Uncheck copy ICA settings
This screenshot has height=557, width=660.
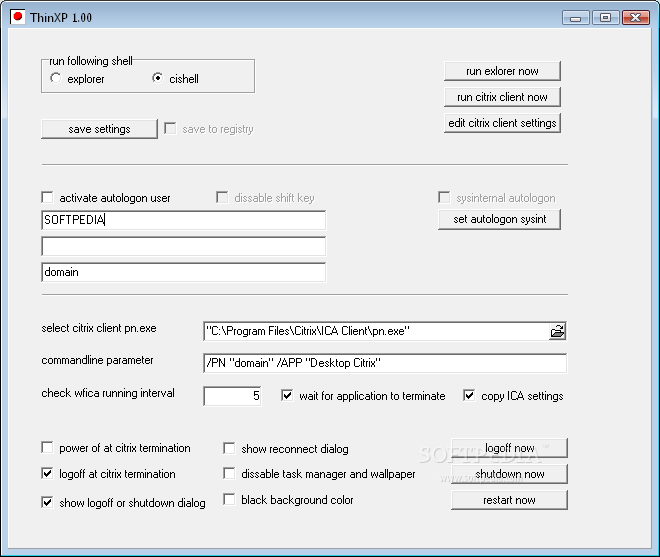(469, 396)
